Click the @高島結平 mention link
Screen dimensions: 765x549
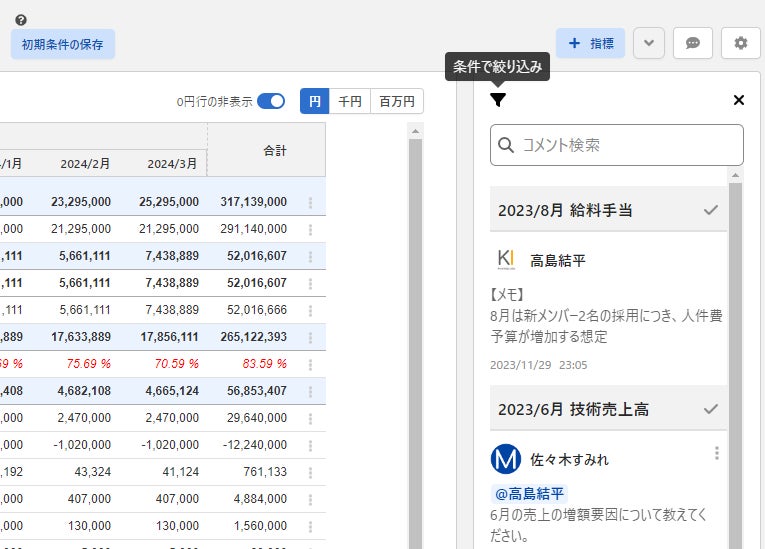click(x=529, y=494)
